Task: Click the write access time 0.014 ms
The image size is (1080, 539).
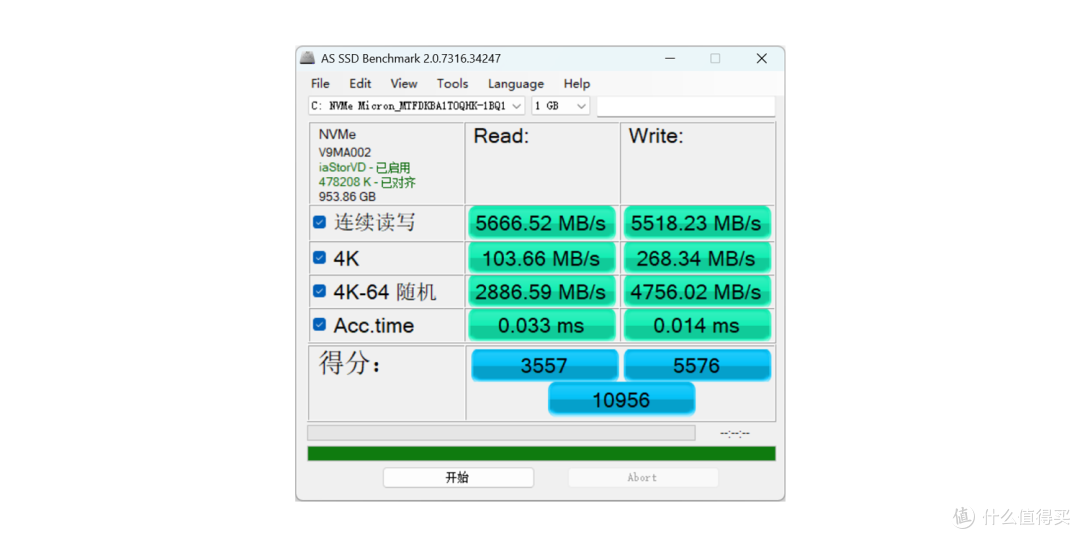Action: tap(696, 325)
